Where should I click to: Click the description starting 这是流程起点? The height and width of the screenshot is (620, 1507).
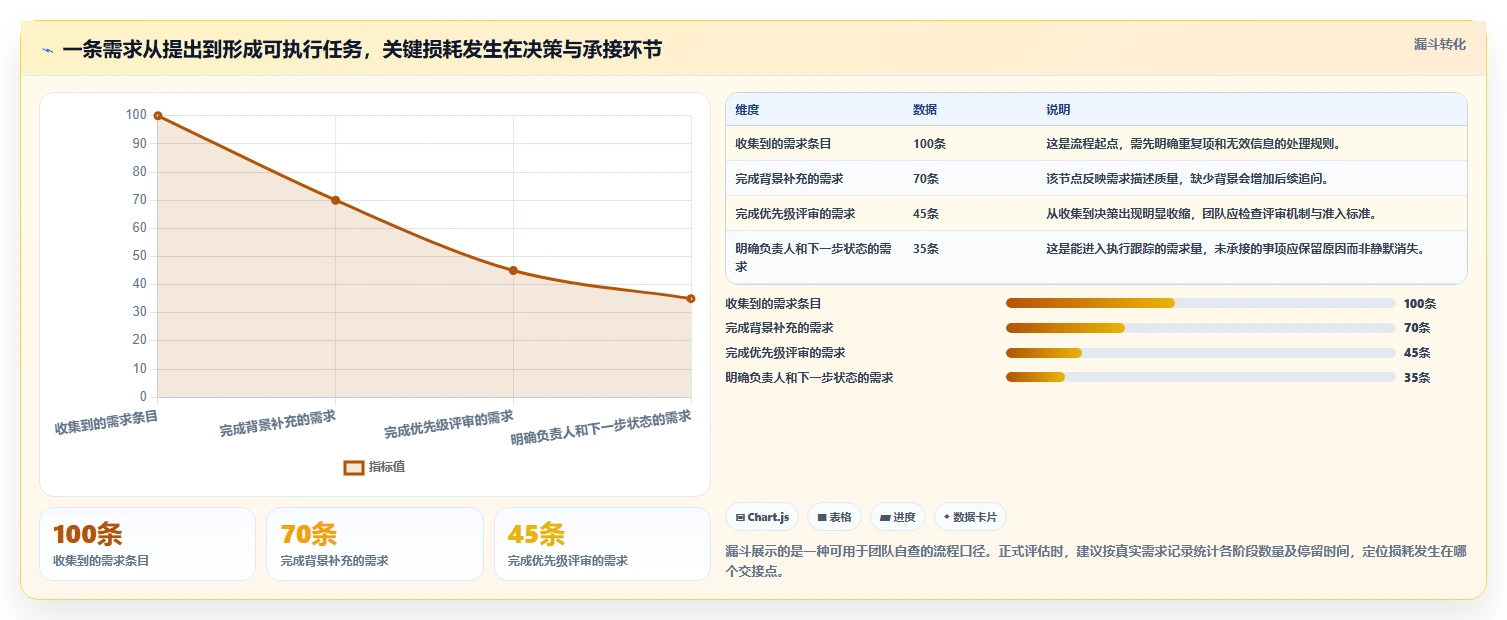[1193, 144]
